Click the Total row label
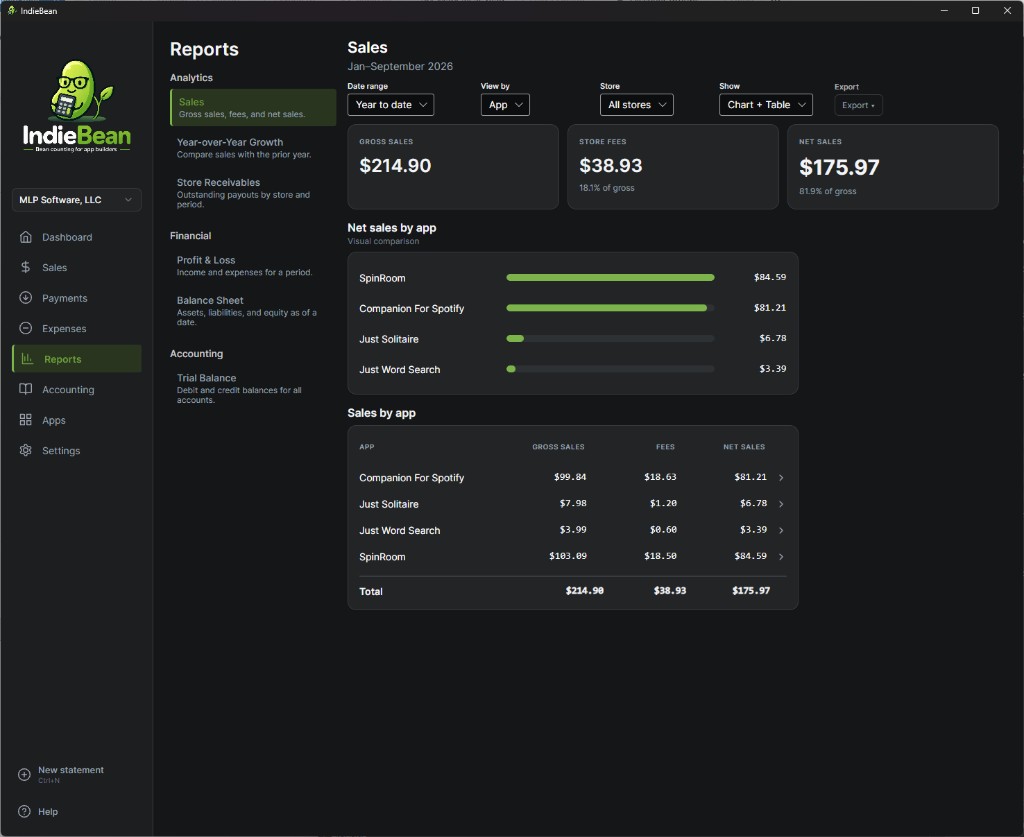Image resolution: width=1024 pixels, height=837 pixels. click(371, 592)
